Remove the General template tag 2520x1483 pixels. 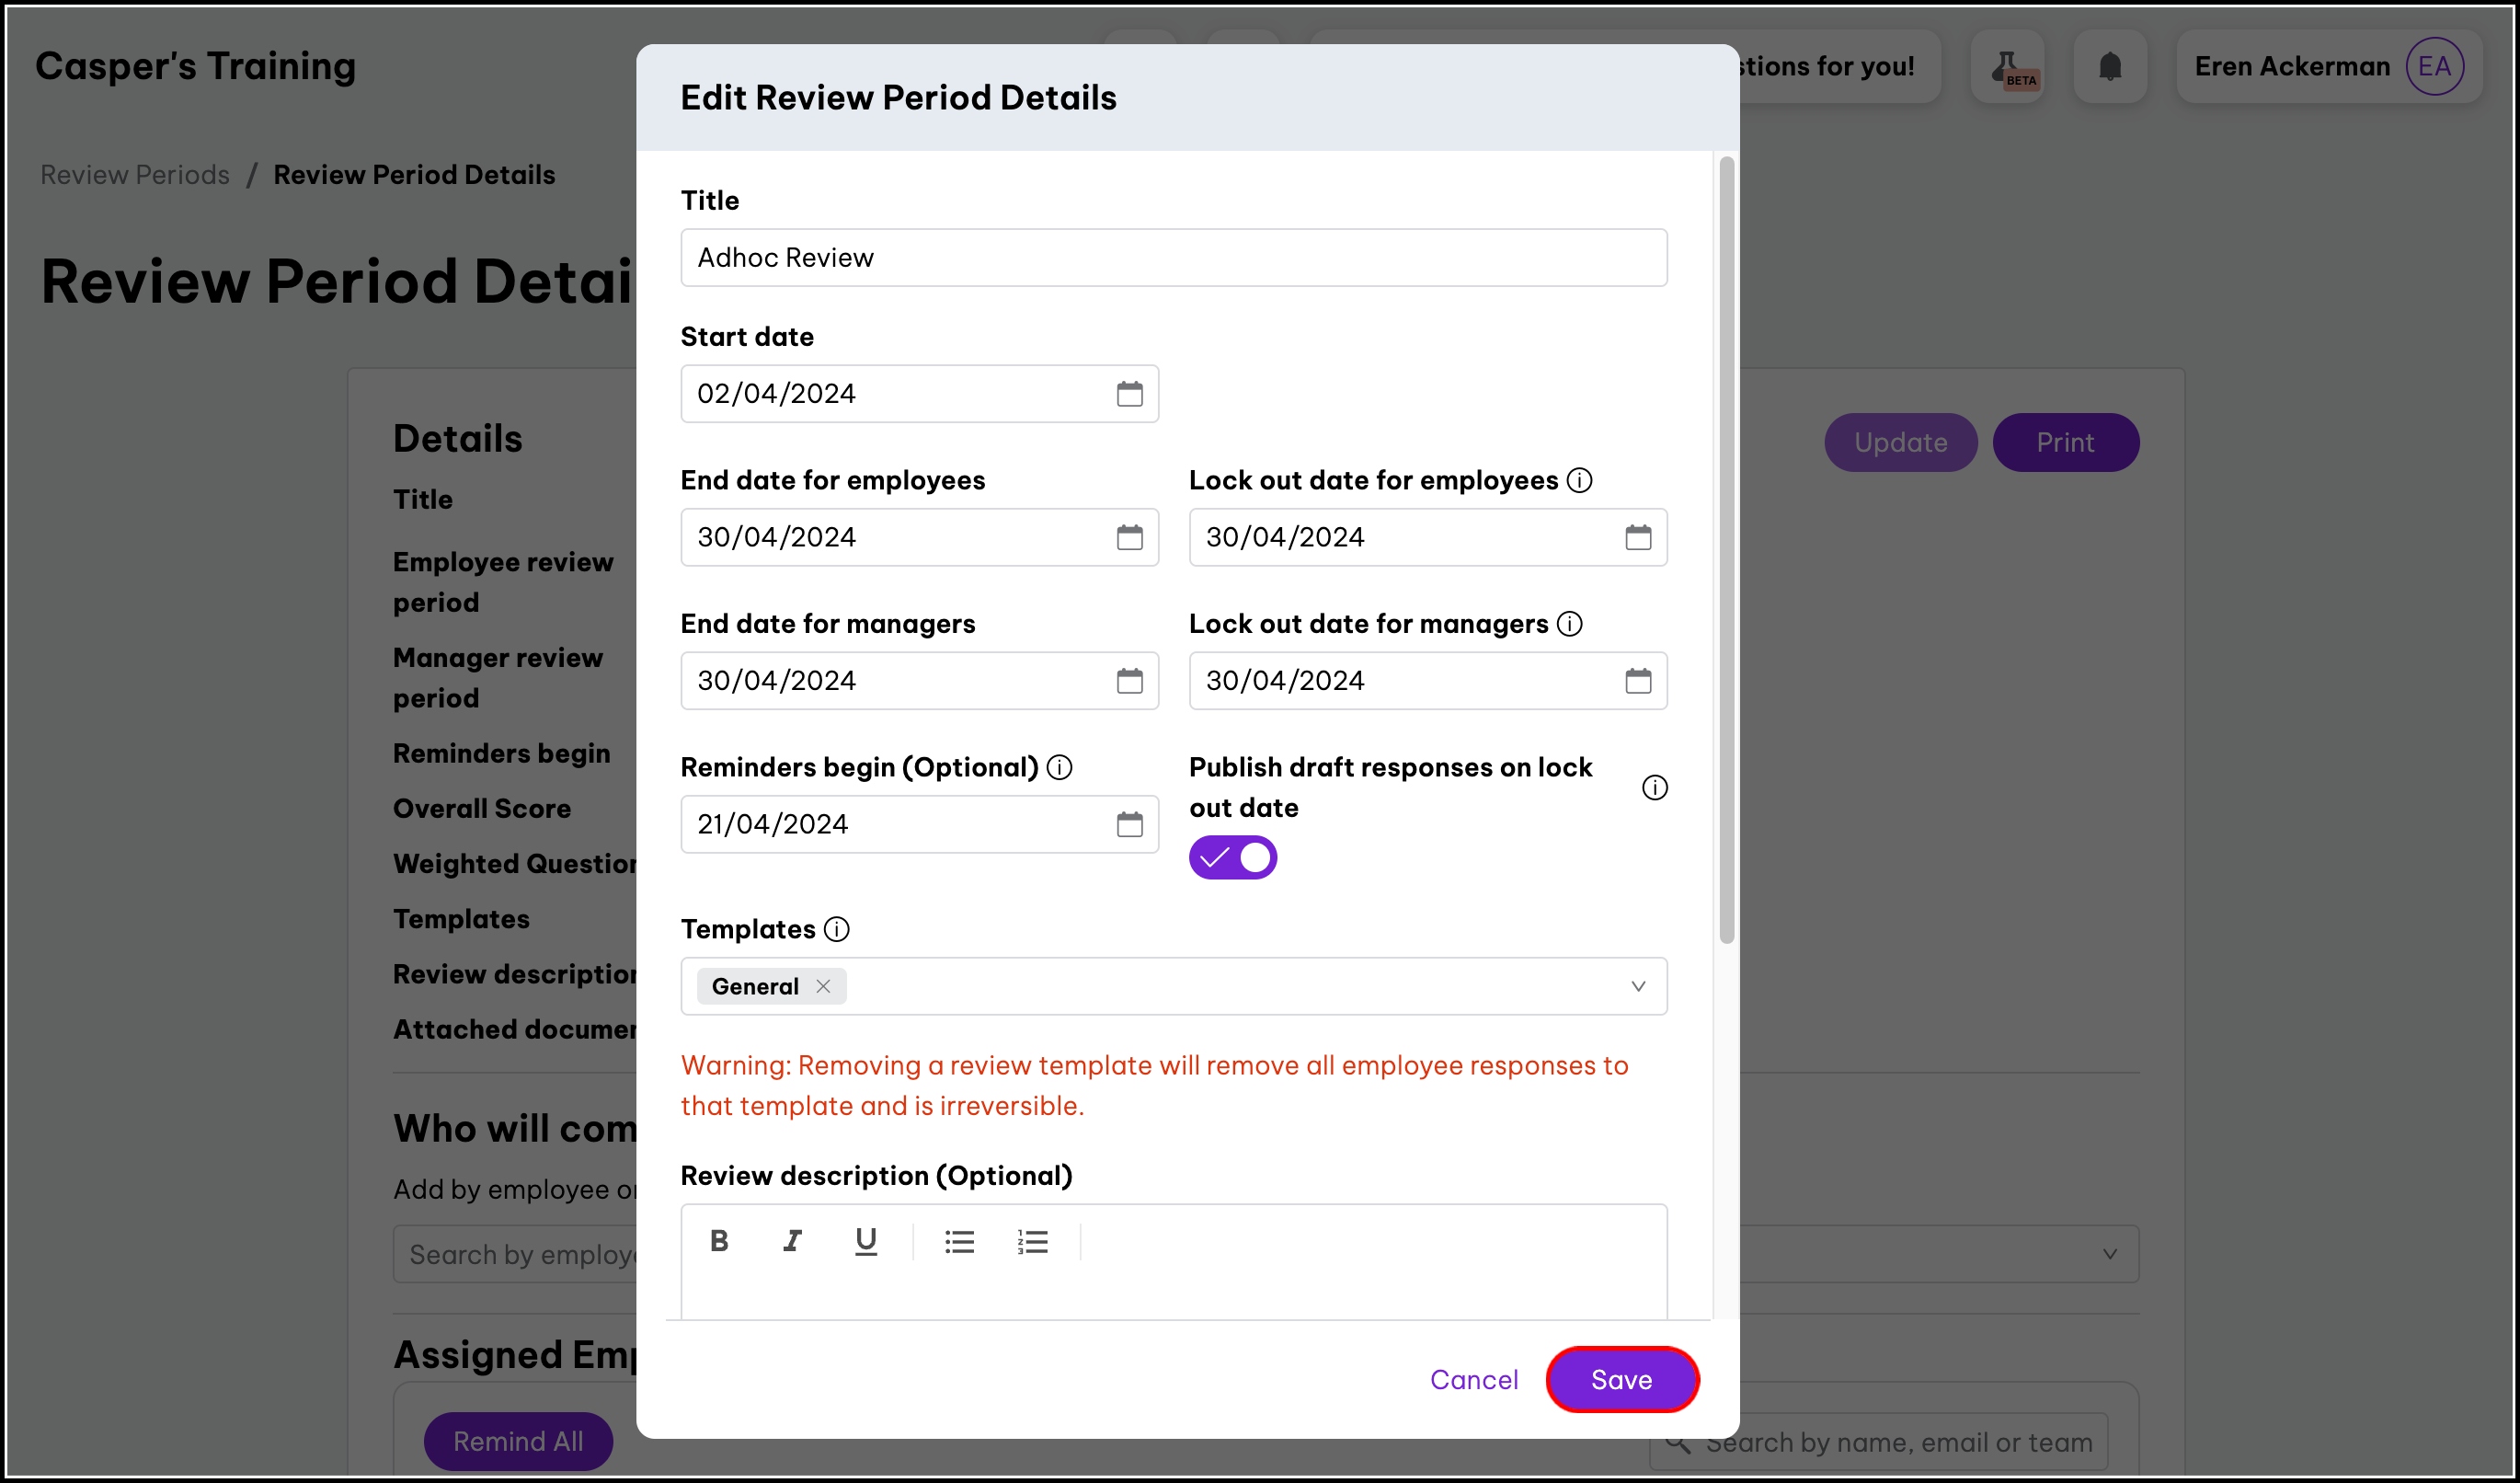[x=823, y=987]
